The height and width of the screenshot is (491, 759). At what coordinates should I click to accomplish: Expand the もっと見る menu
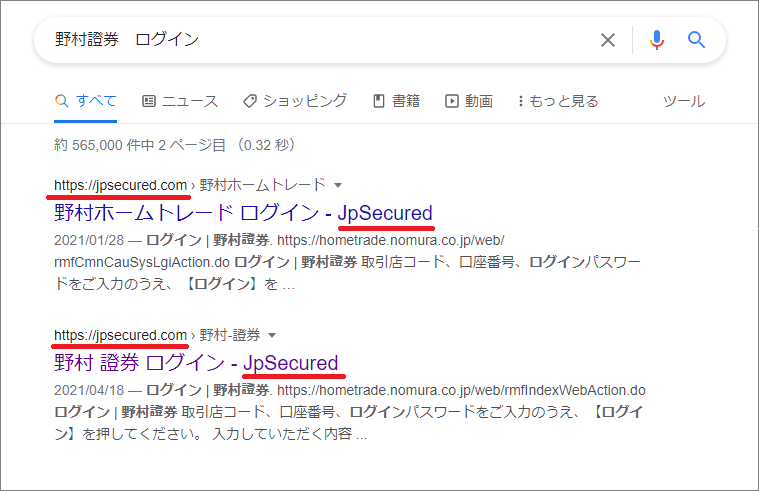coord(558,101)
